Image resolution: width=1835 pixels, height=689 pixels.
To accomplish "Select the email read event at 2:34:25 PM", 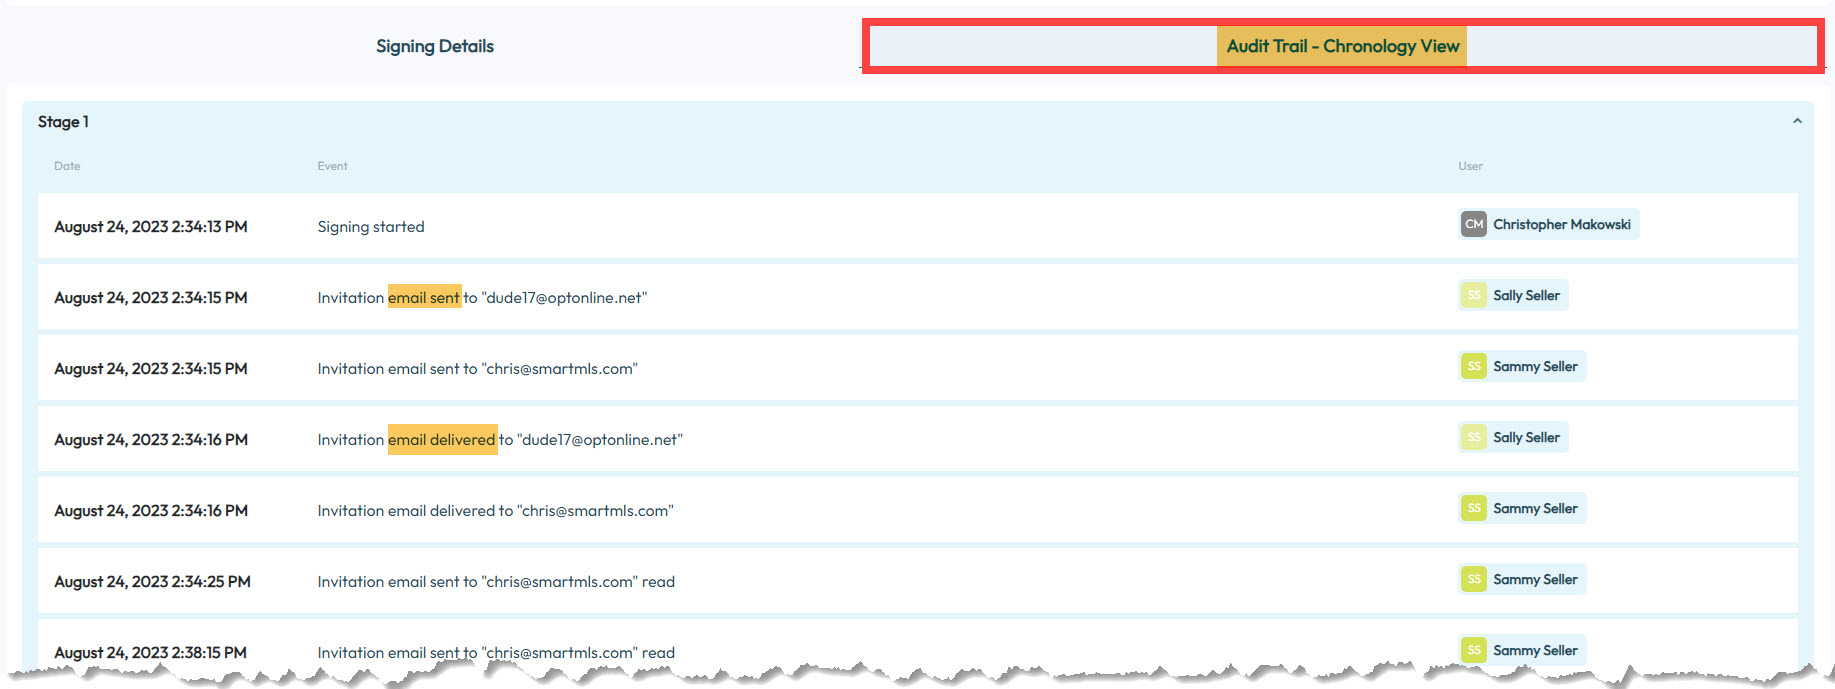I will 496,582.
